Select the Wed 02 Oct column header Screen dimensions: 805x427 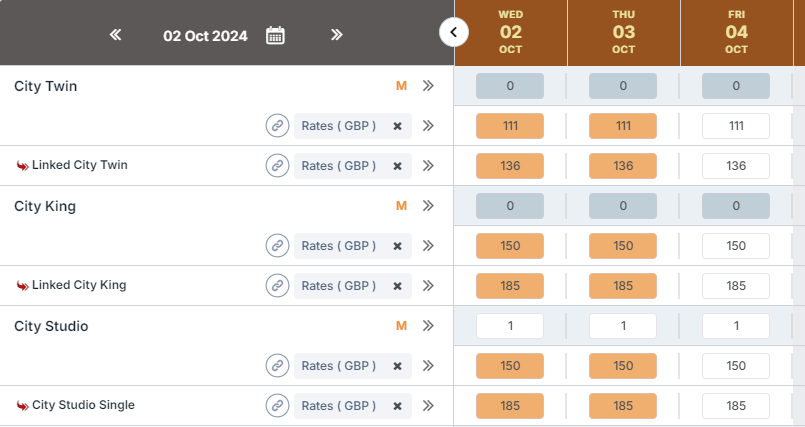click(510, 33)
